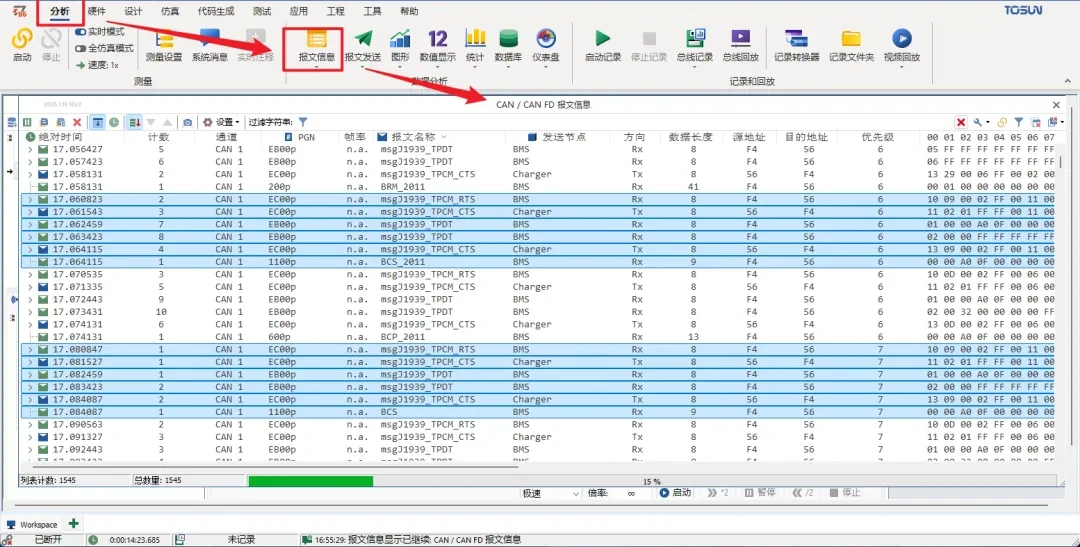Image resolution: width=1080 pixels, height=547 pixels.
Task: Open the 报文发送 message transmit tool
Action: coord(363,46)
